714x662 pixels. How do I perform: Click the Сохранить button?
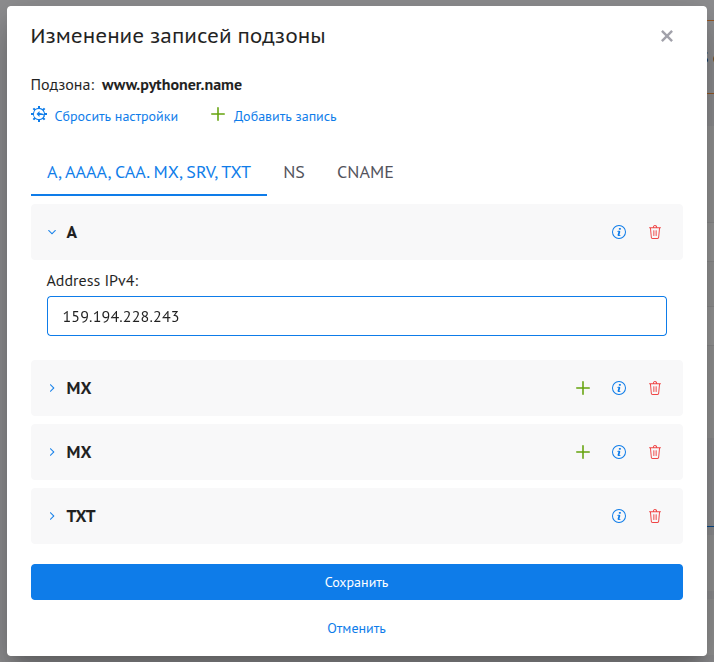(357, 582)
